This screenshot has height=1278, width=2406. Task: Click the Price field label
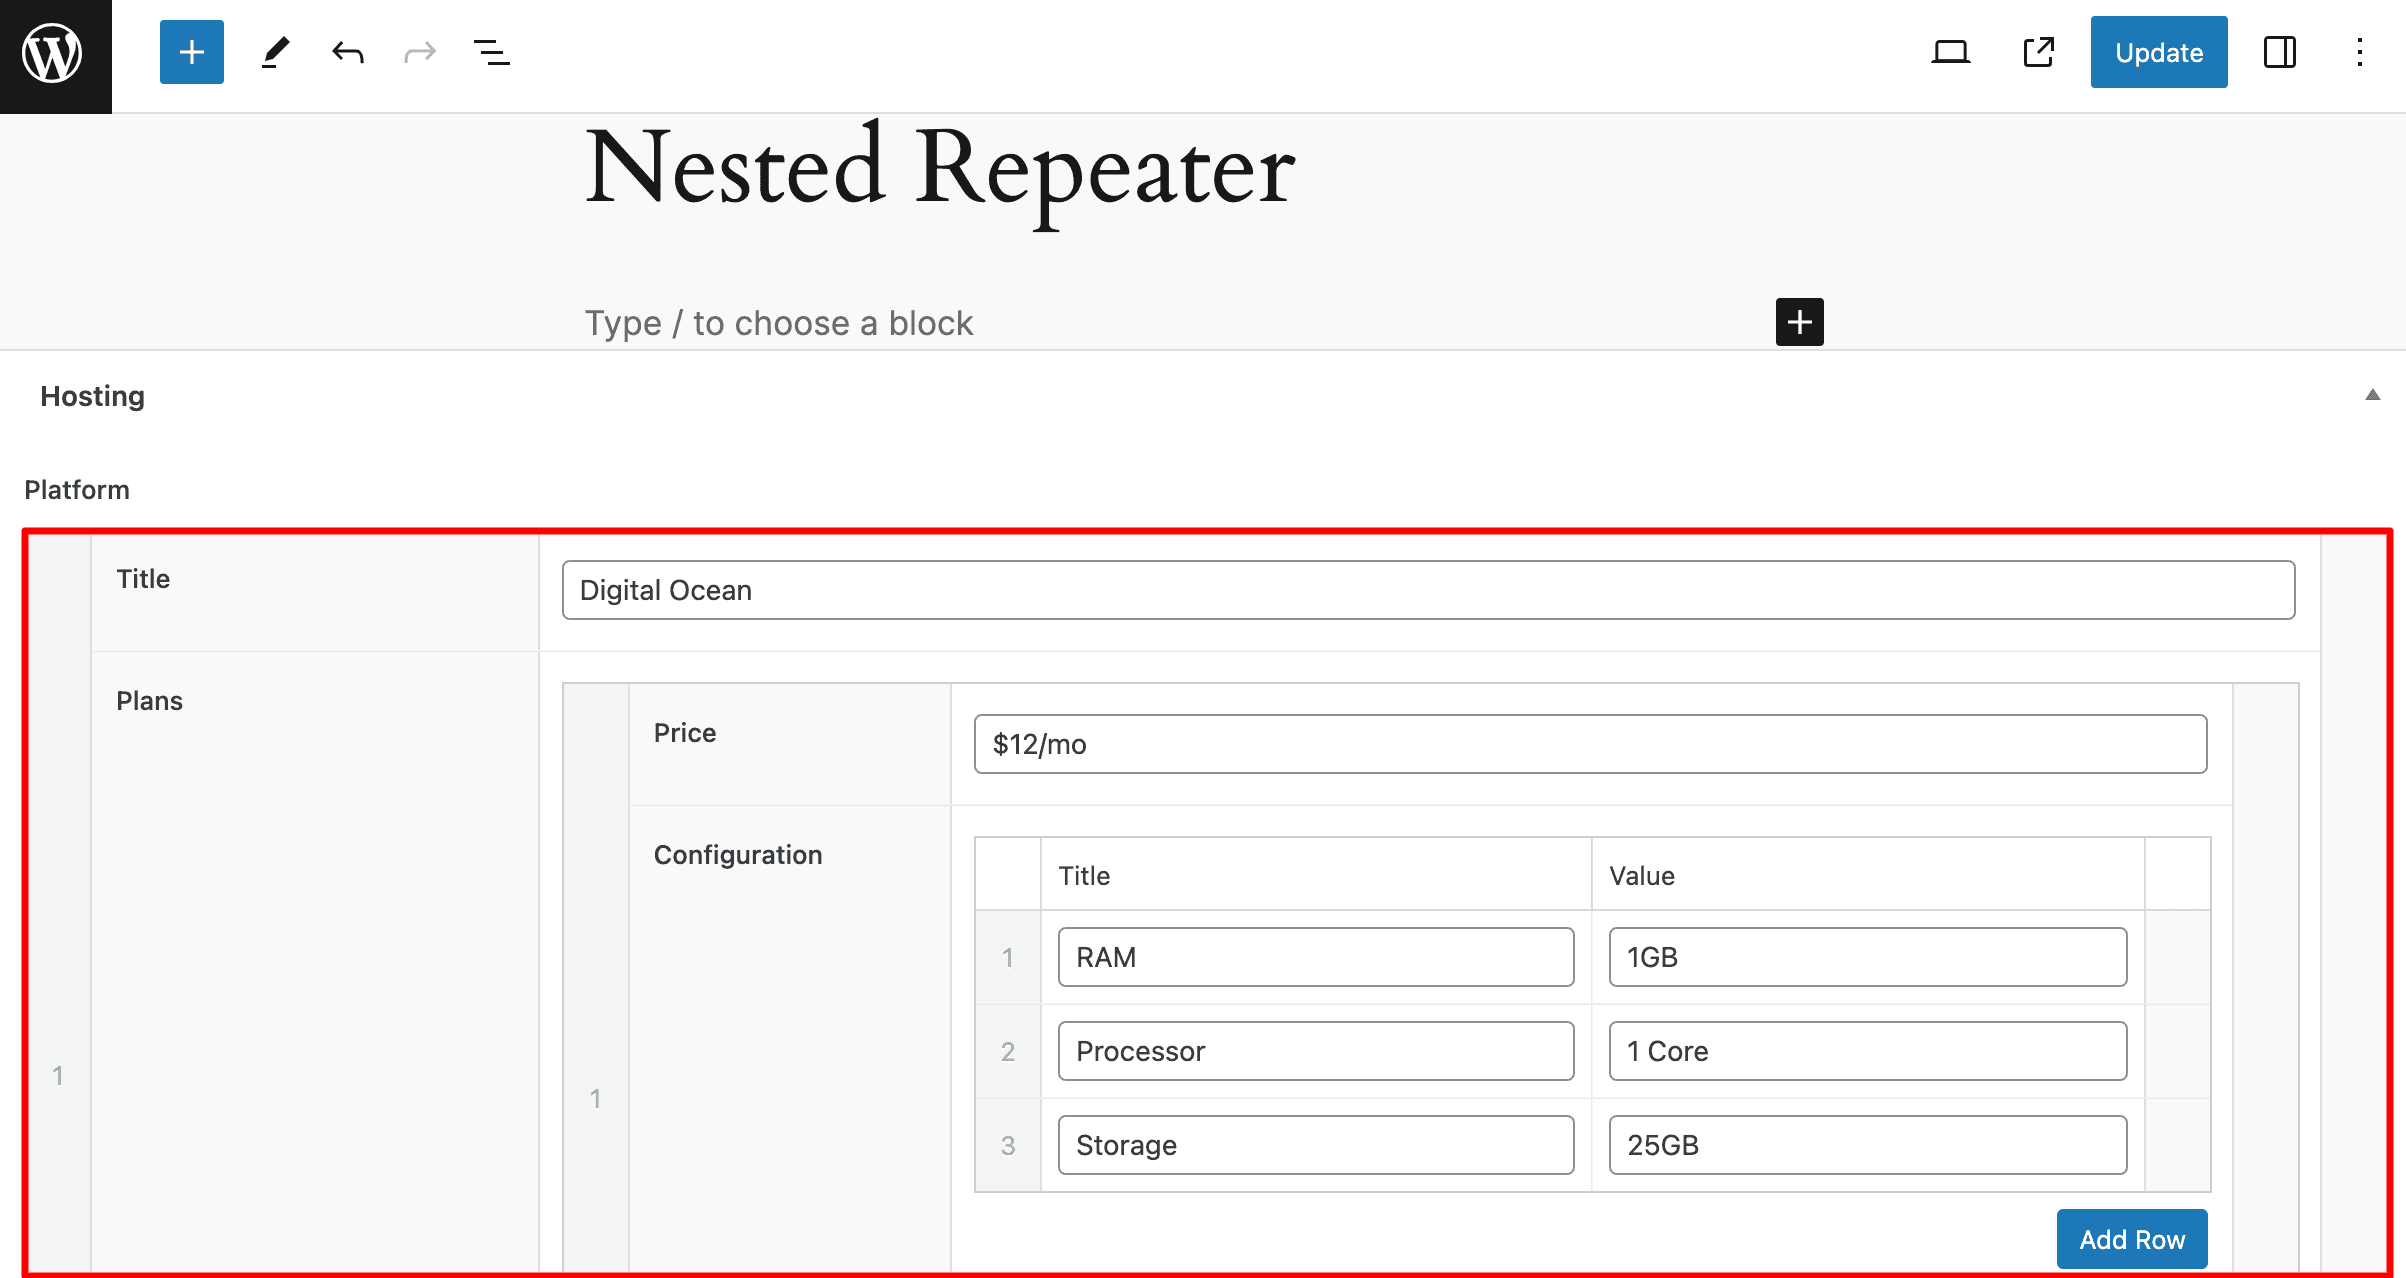(685, 733)
